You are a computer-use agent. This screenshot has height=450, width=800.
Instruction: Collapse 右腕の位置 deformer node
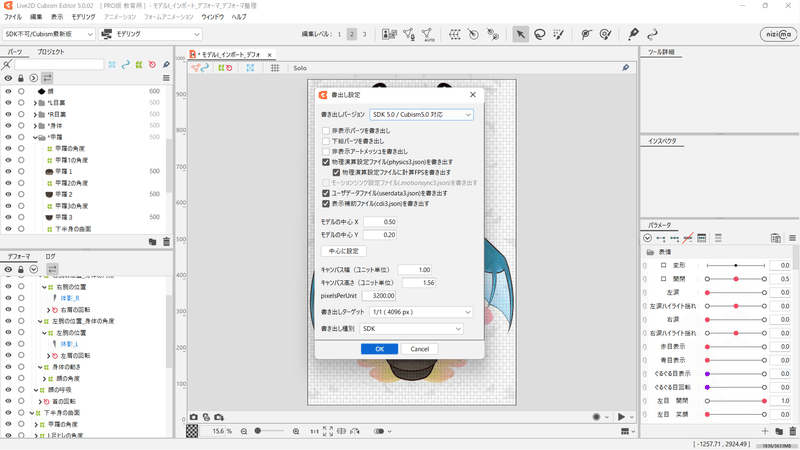[44, 287]
